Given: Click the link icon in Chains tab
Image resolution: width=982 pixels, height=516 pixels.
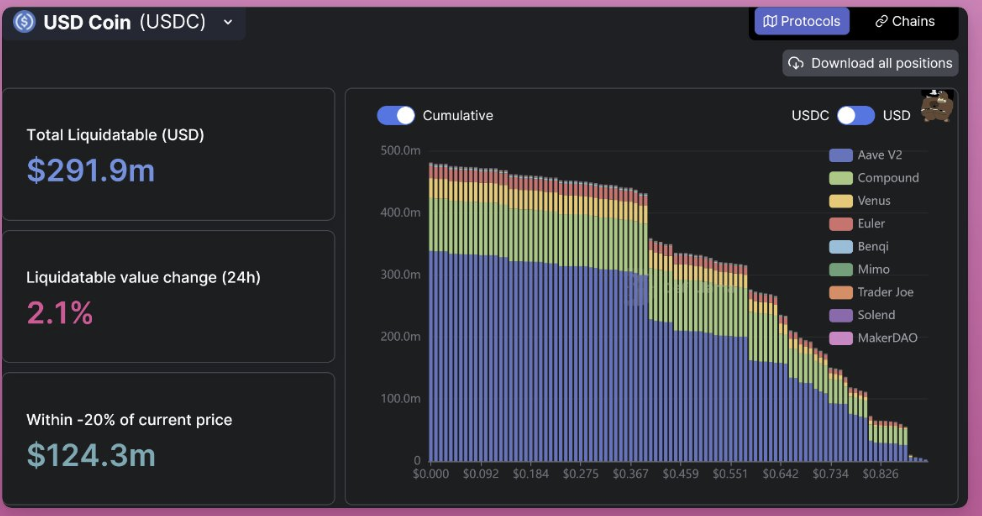Looking at the screenshot, I should click(881, 21).
